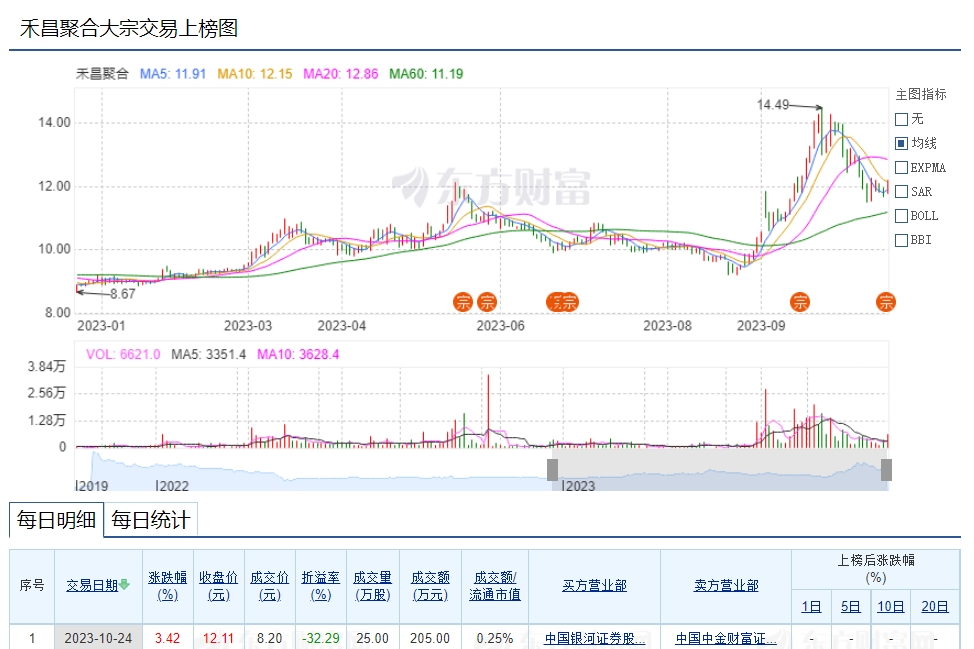Open buyer 中国银河证券 branch link
Viewport: 974px width, 649px height.
coord(594,638)
